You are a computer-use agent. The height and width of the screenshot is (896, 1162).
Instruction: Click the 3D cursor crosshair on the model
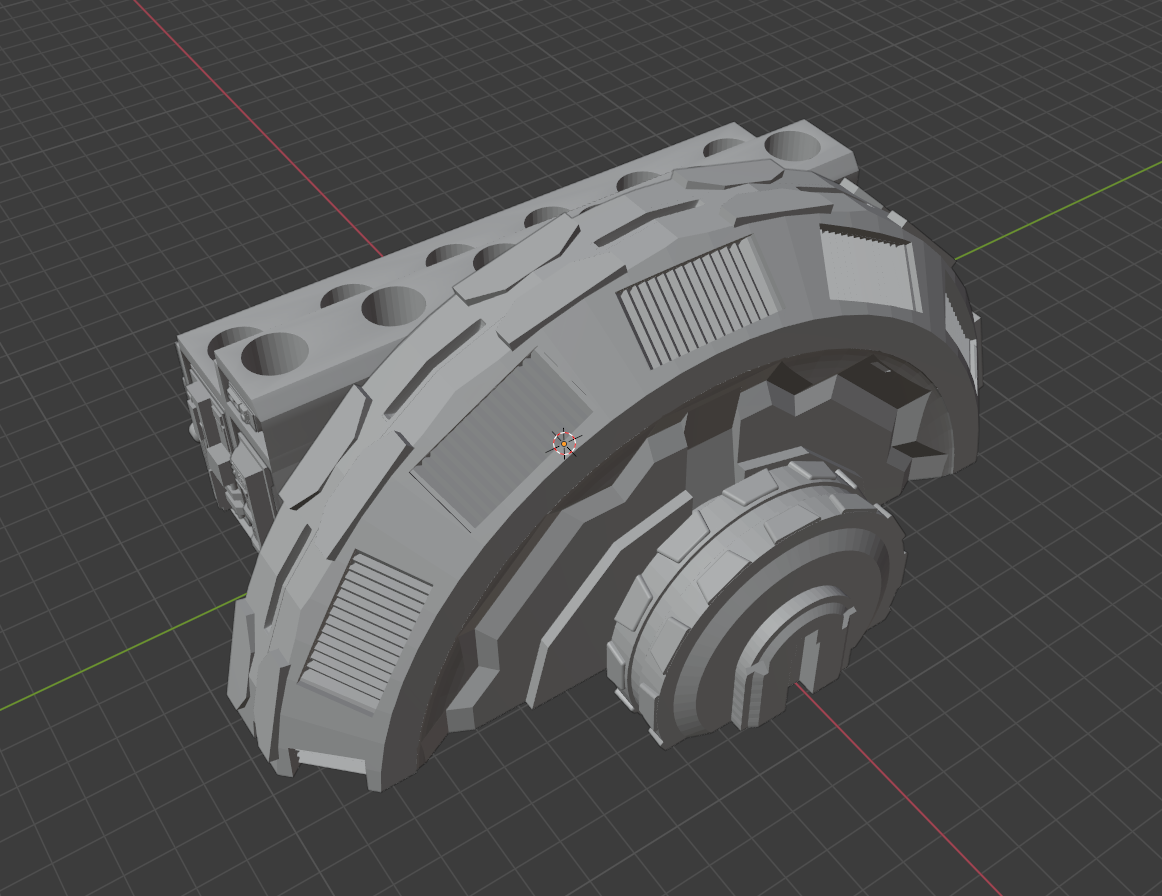[564, 443]
